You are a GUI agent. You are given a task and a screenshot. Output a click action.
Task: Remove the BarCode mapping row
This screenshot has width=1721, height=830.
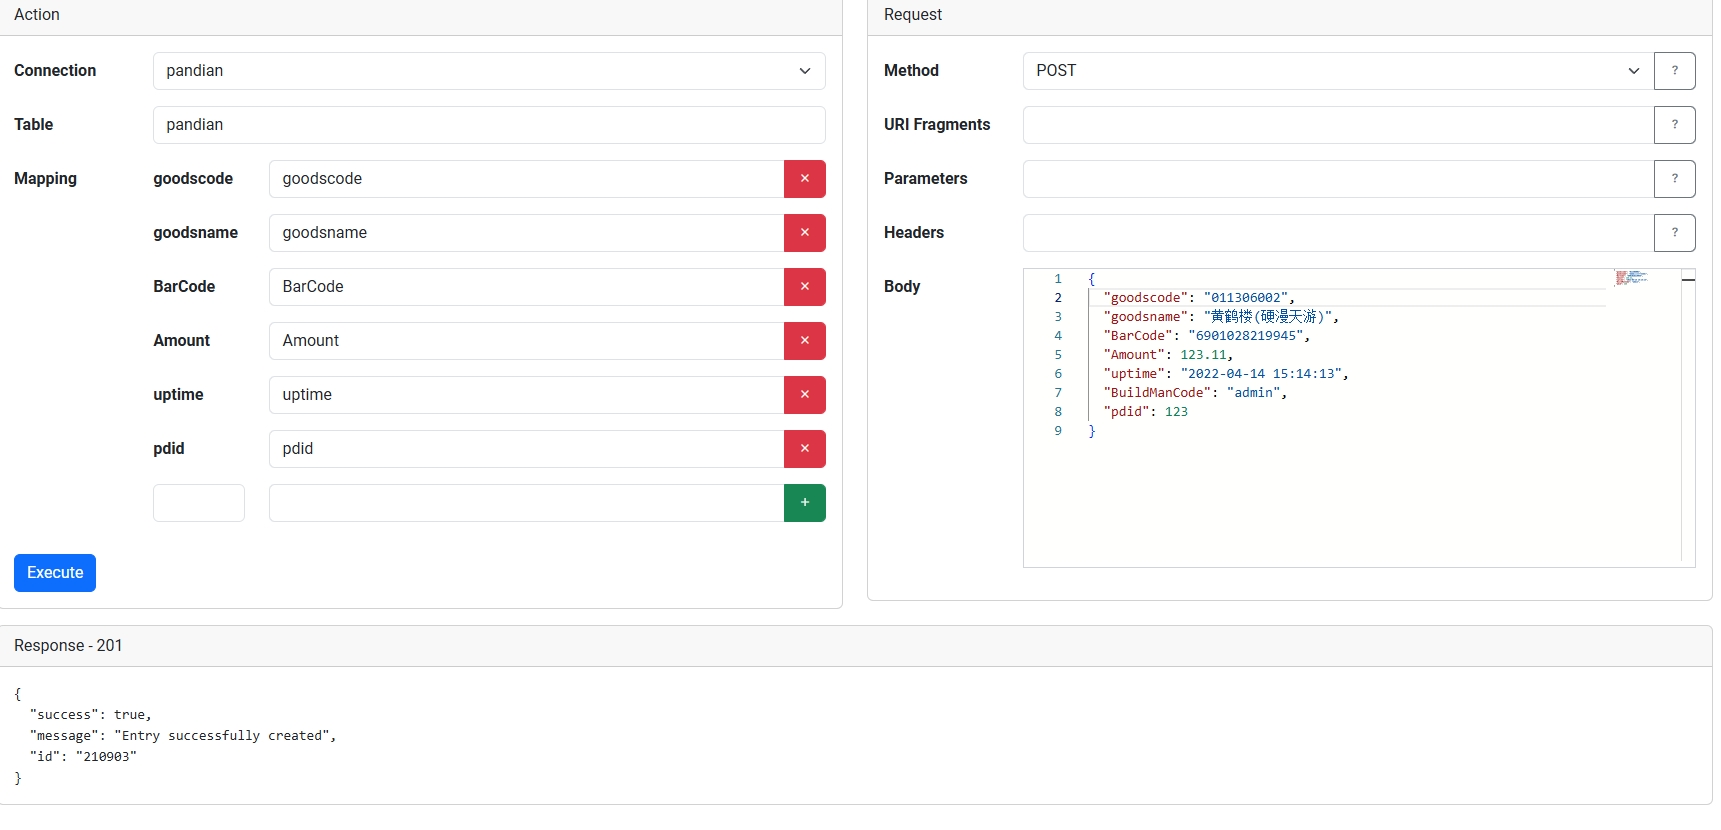(804, 287)
